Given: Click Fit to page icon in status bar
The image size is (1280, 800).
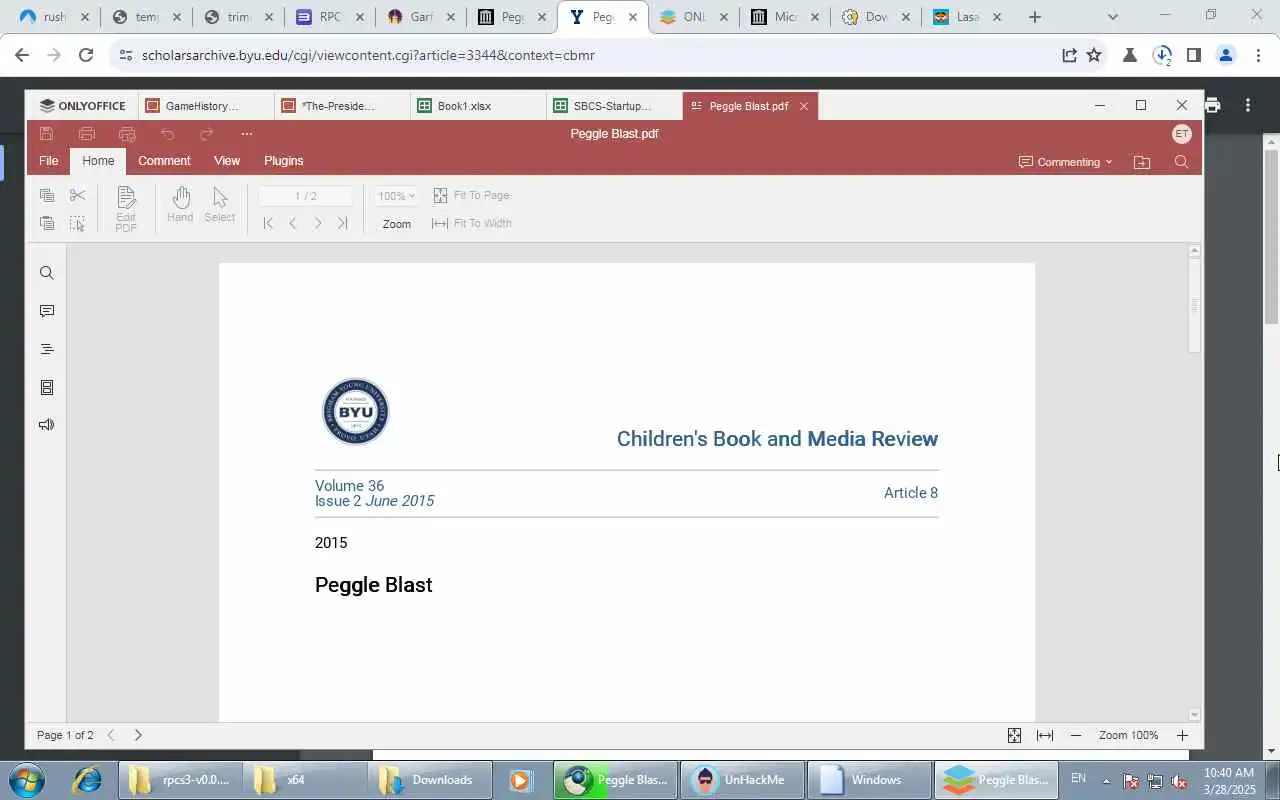Looking at the screenshot, I should (x=1014, y=736).
